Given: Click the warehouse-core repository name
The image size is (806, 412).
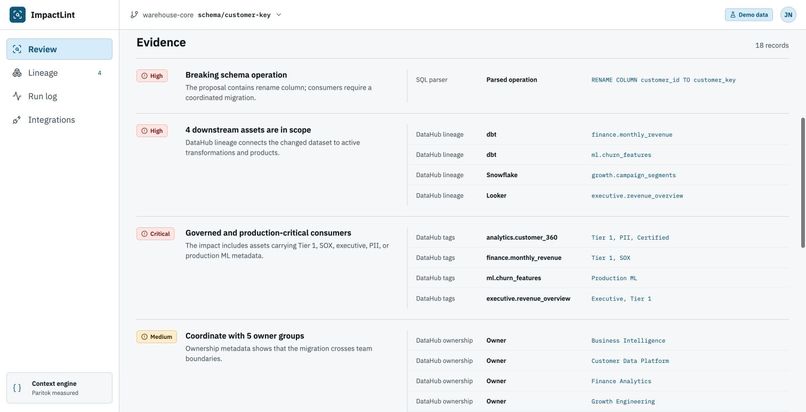Looking at the screenshot, I should click(x=168, y=15).
